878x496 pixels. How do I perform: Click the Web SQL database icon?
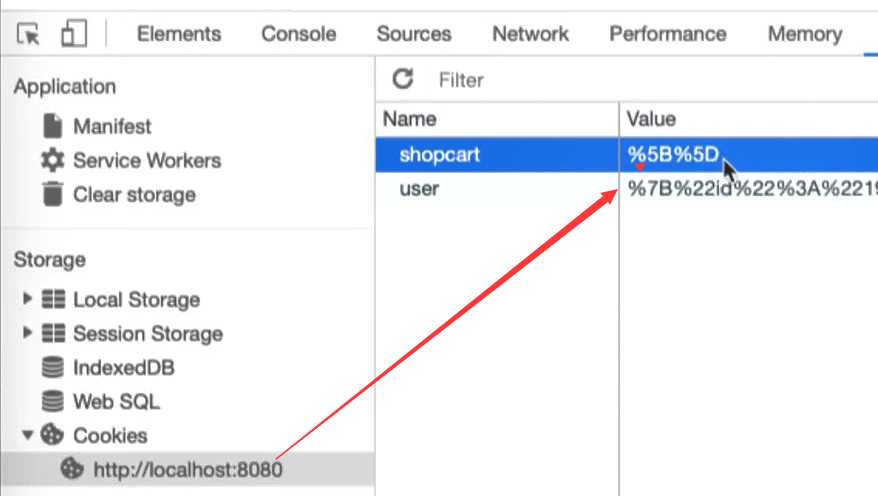coord(53,401)
